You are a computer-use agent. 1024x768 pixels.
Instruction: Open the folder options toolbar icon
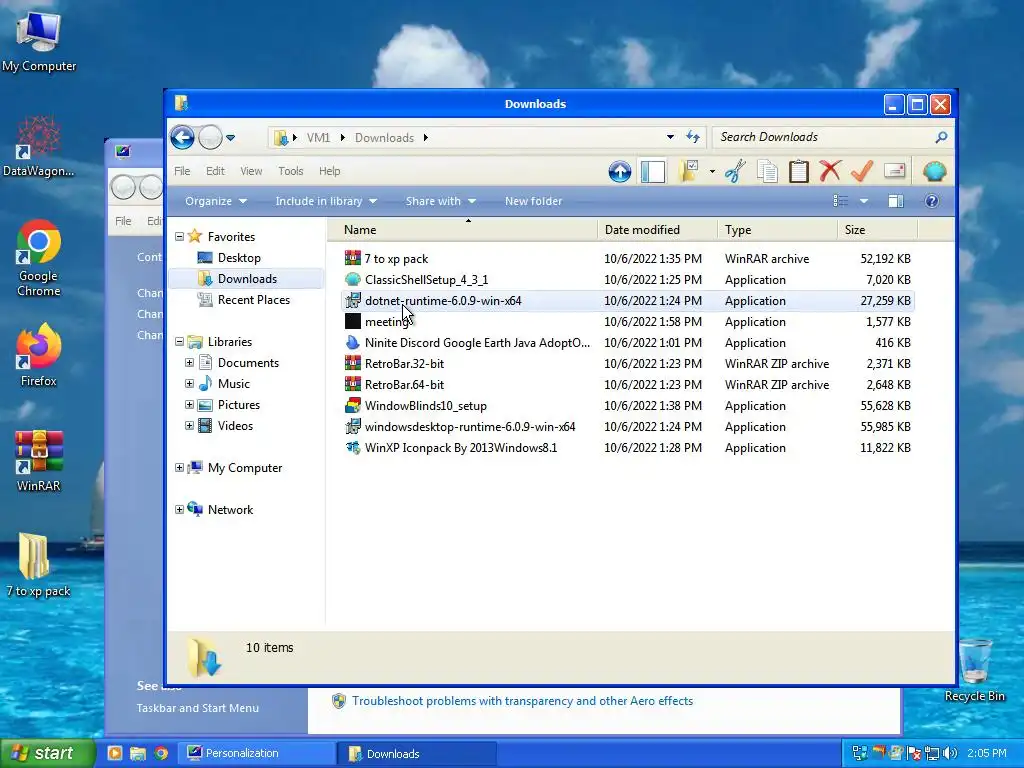tap(688, 172)
